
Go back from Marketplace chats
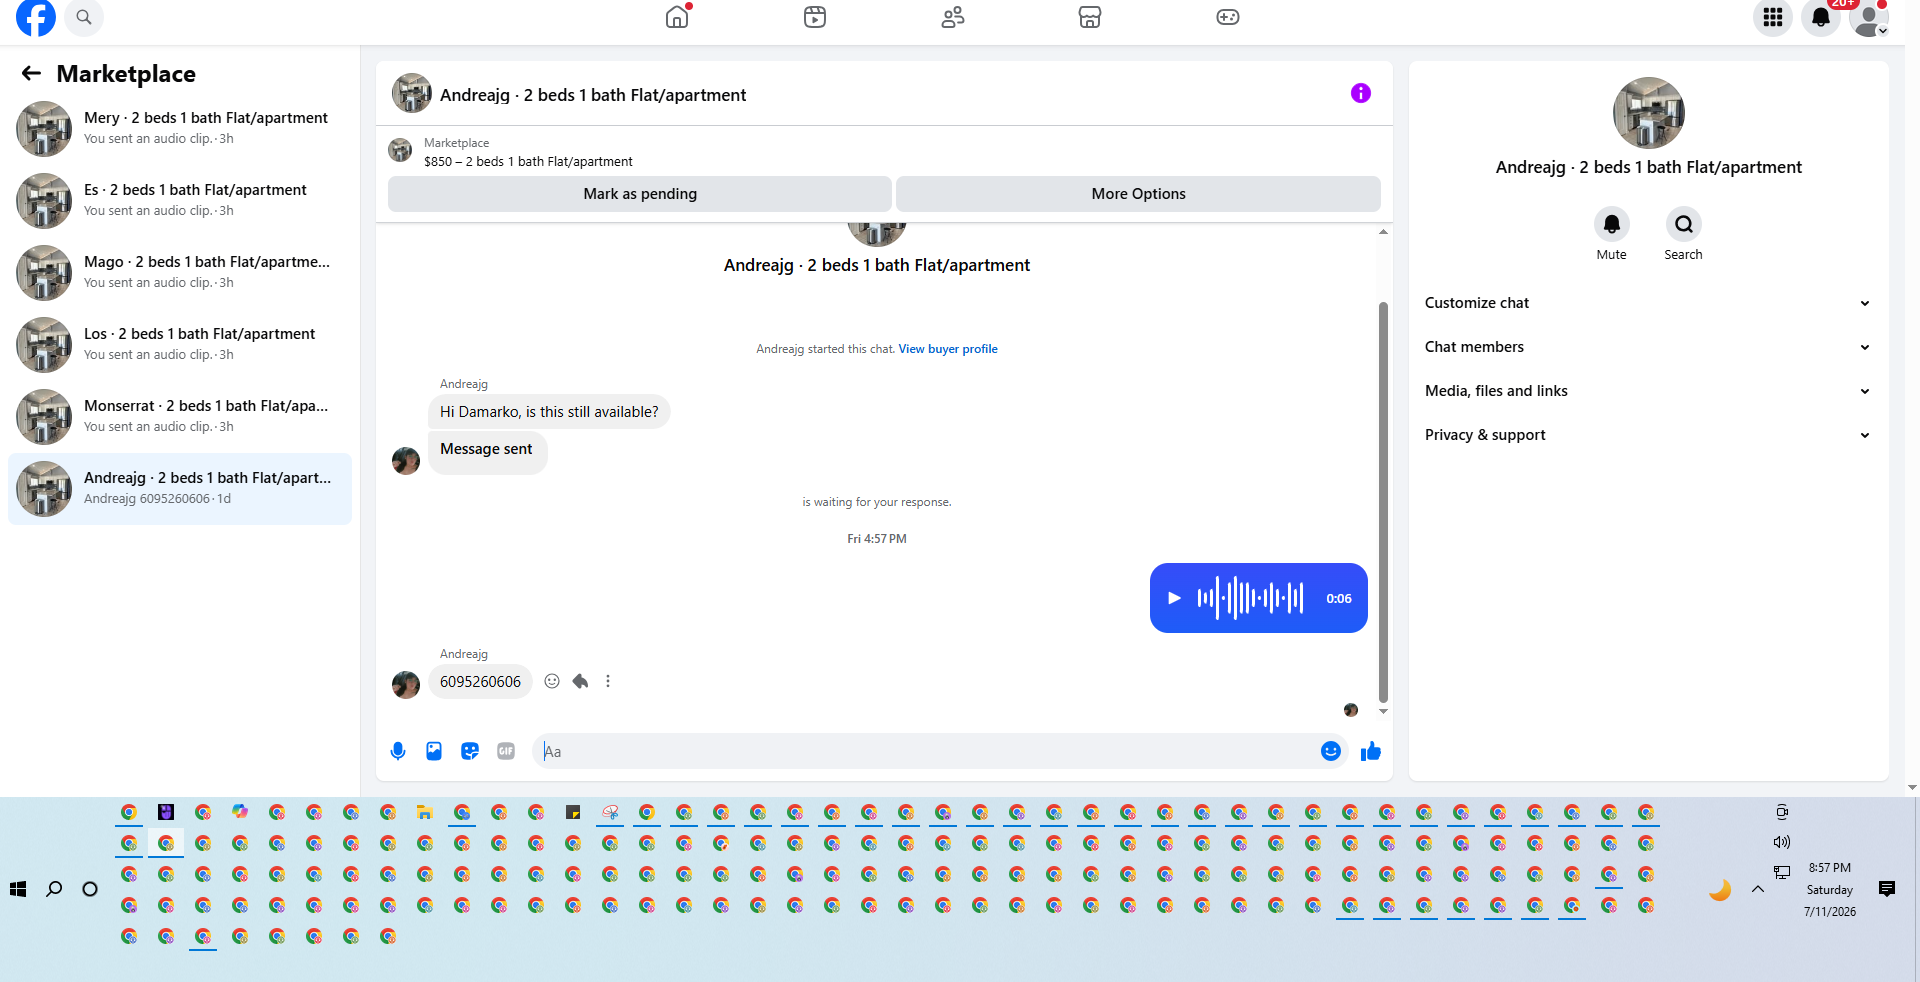31,73
